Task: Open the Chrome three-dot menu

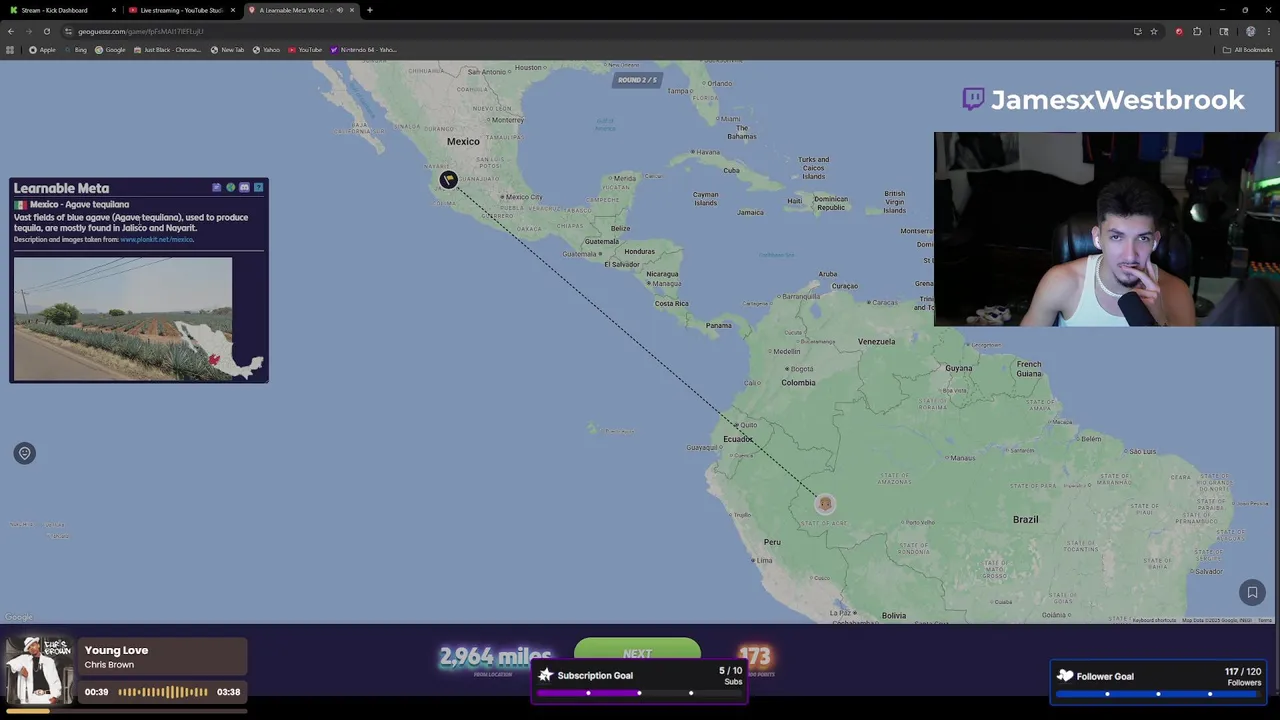Action: (x=1269, y=31)
